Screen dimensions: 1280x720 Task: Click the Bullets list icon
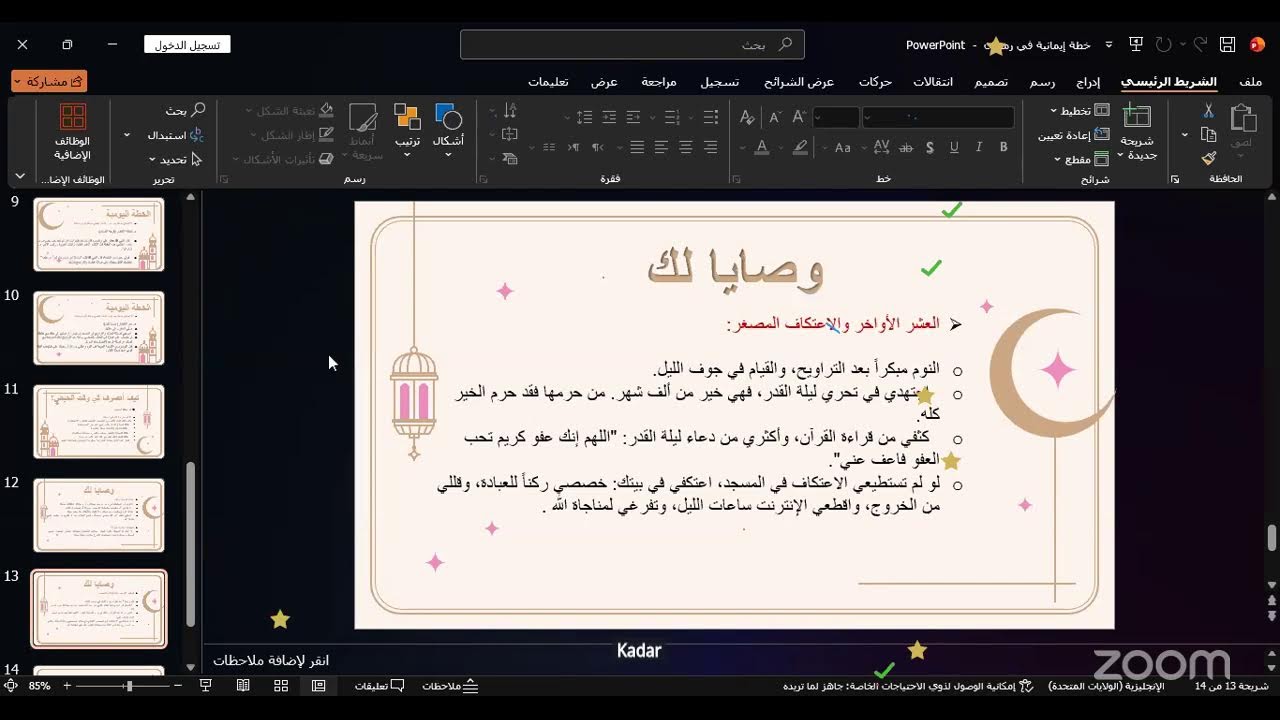coord(710,117)
